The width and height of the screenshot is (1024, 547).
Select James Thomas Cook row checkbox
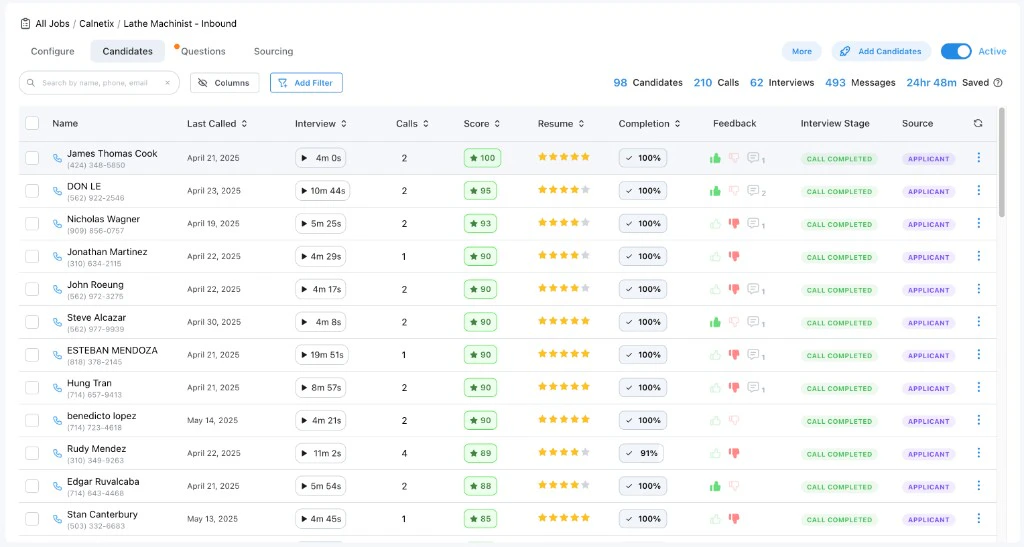click(32, 158)
